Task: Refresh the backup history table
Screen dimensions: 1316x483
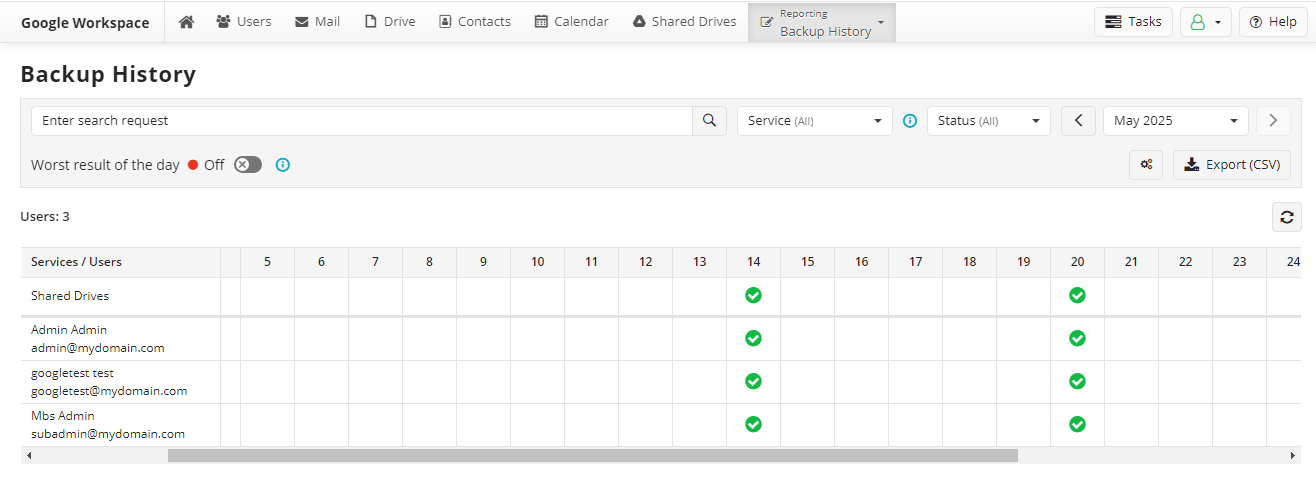Action: (x=1287, y=217)
